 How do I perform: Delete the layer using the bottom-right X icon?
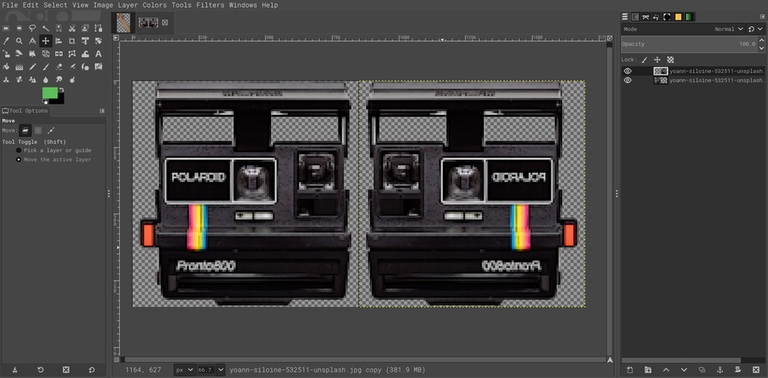pos(755,369)
